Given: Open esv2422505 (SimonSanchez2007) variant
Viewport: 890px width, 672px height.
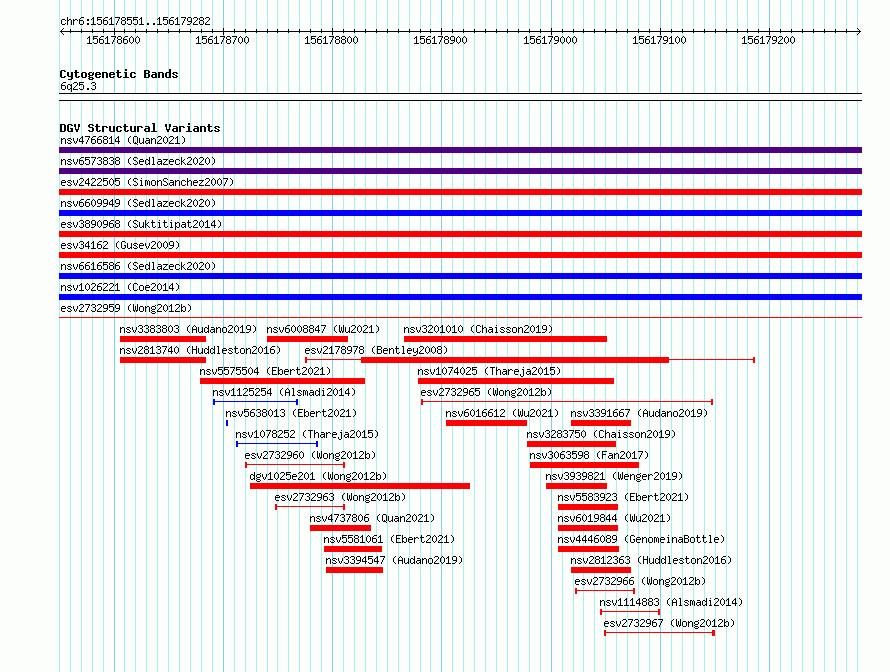Looking at the screenshot, I should pos(147,182).
